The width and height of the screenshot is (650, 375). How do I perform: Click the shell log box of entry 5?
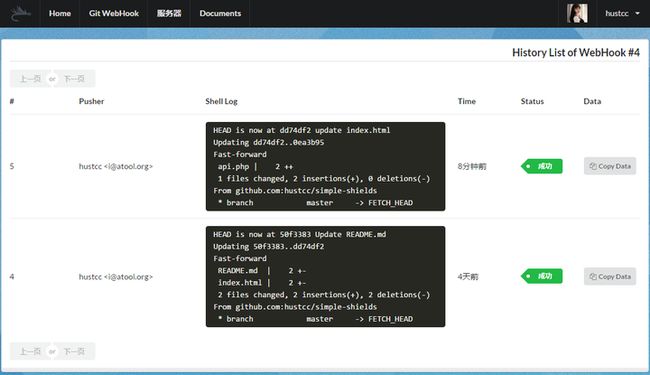[x=325, y=166]
